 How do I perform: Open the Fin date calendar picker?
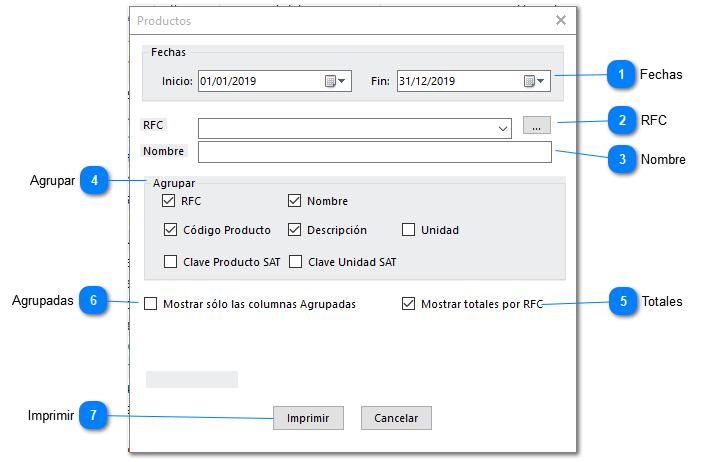534,81
